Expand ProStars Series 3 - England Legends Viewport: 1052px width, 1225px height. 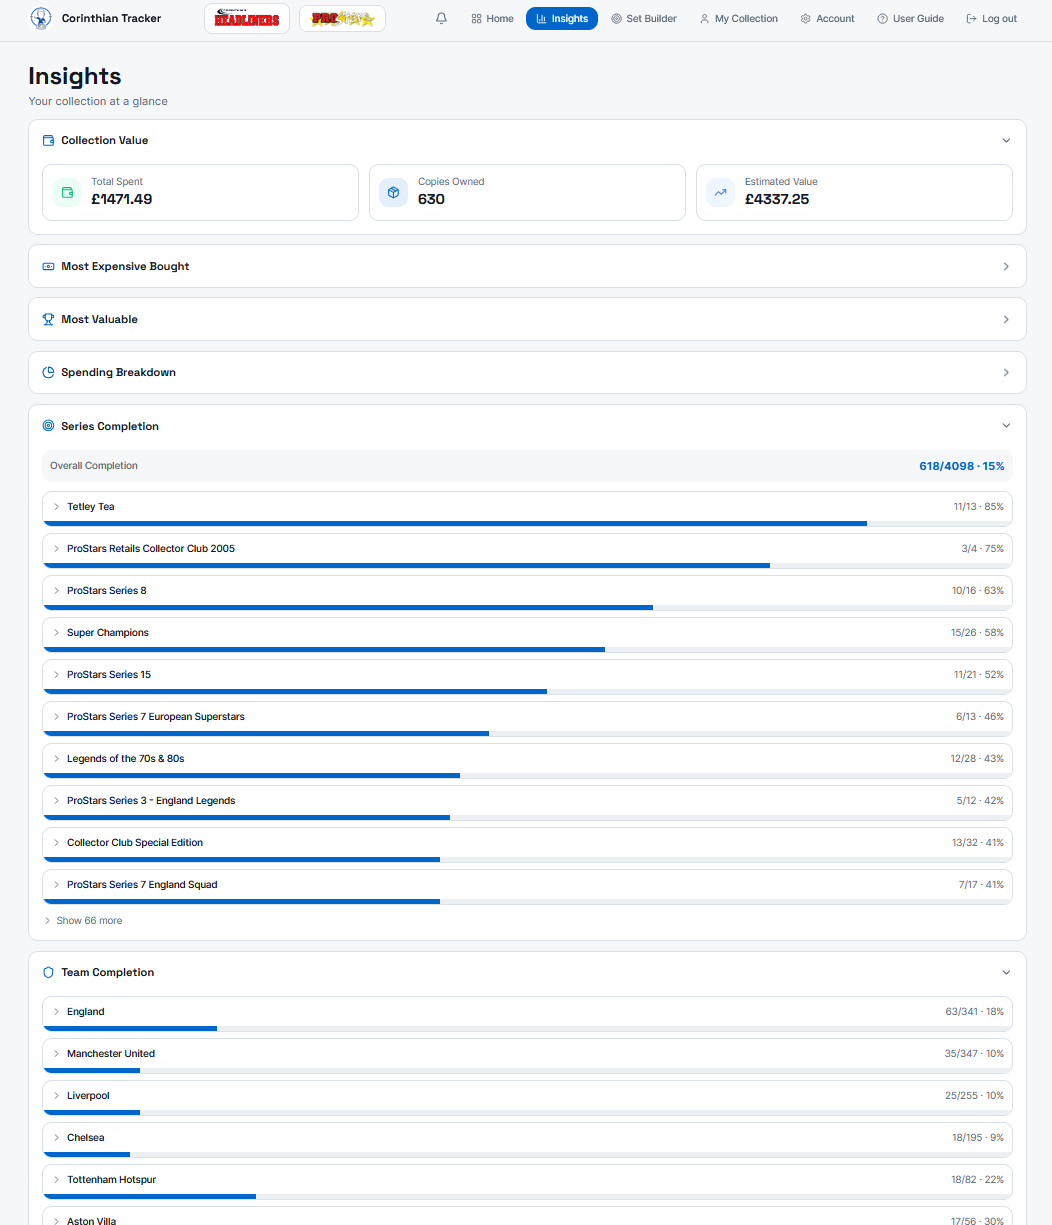point(527,801)
